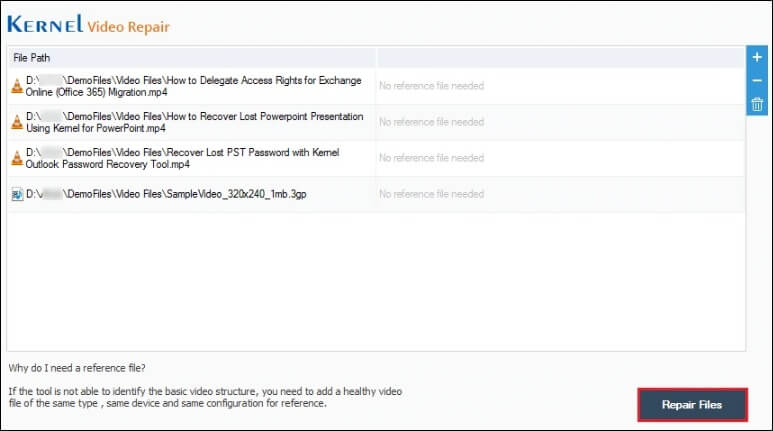Click the trash bin icon to clear list
This screenshot has height=431, width=773.
point(757,104)
